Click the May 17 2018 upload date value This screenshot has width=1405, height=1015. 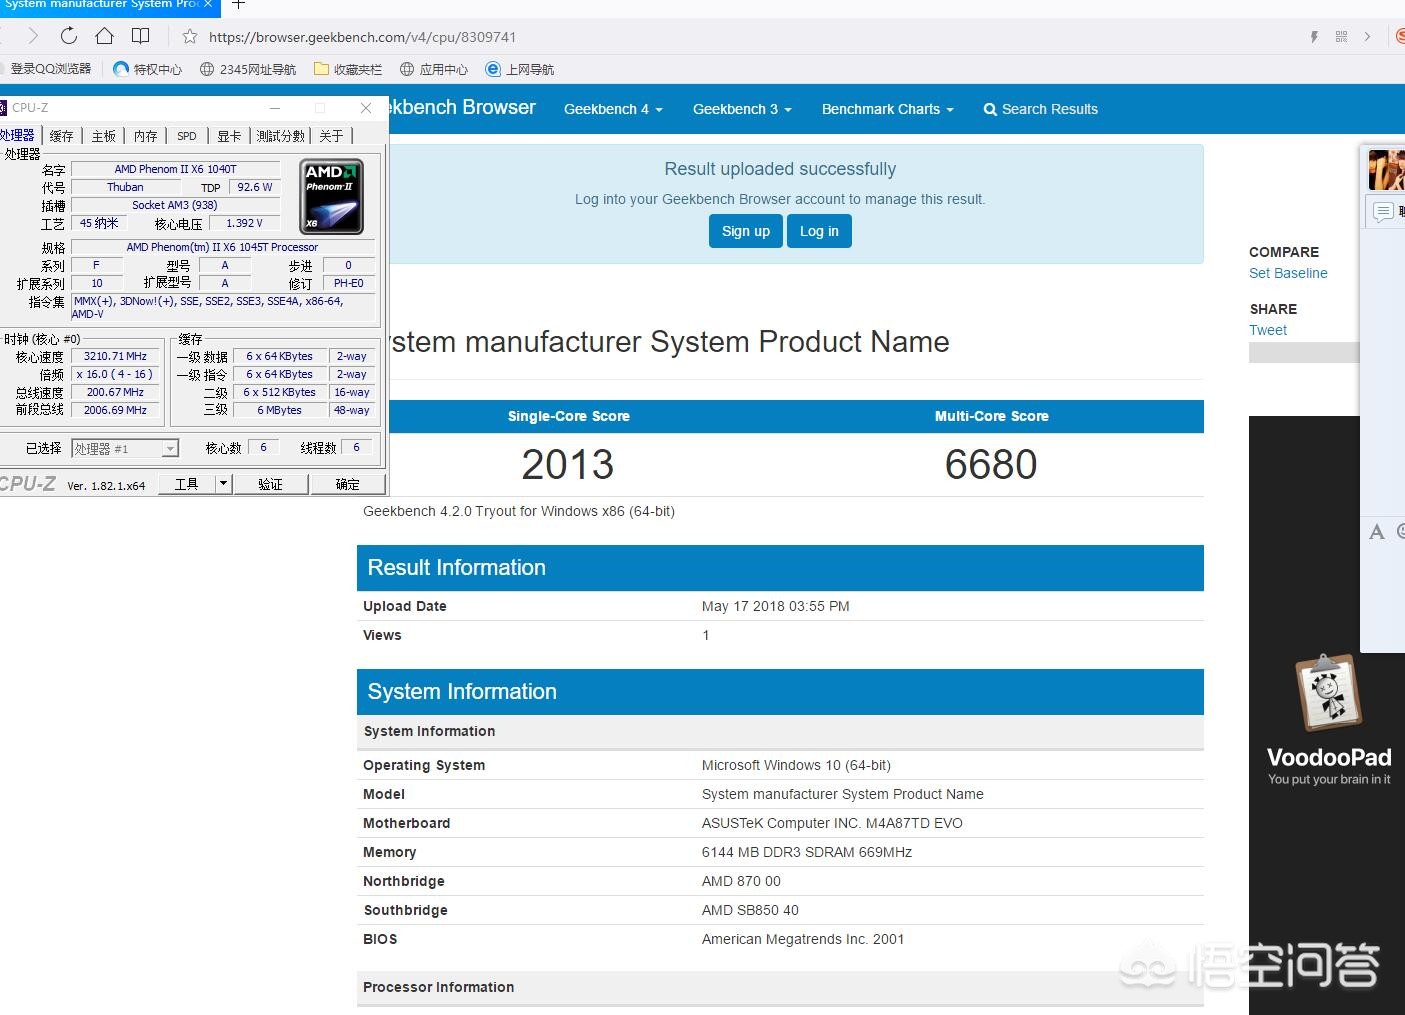coord(776,606)
